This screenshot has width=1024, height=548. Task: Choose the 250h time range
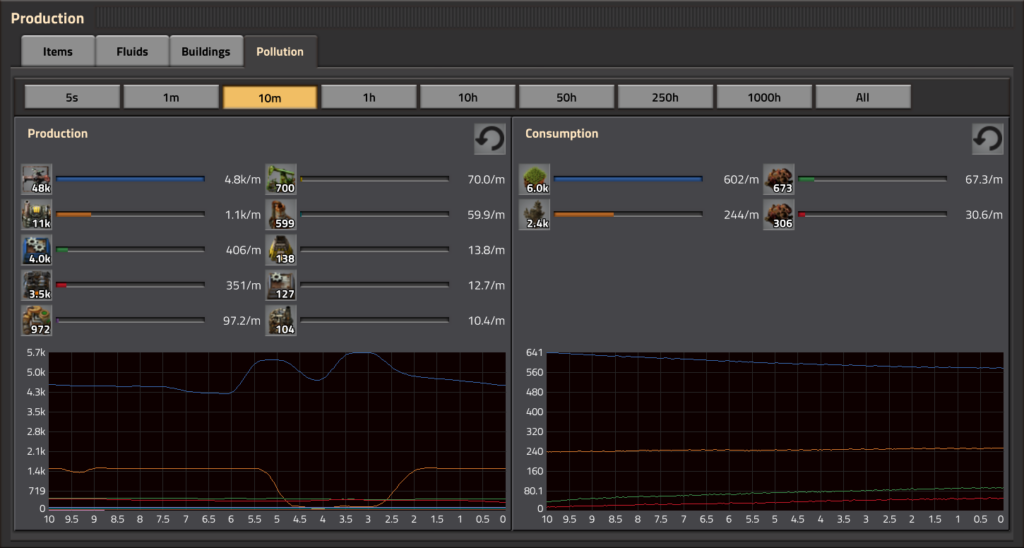tap(665, 97)
